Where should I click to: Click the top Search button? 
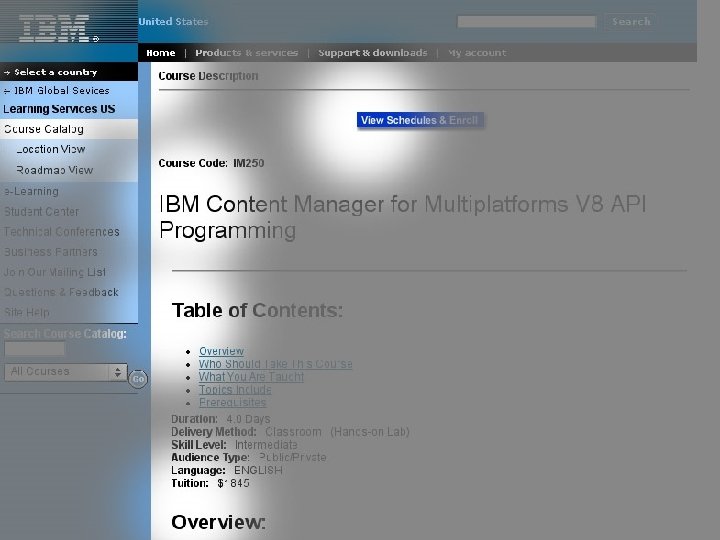pyautogui.click(x=631, y=22)
